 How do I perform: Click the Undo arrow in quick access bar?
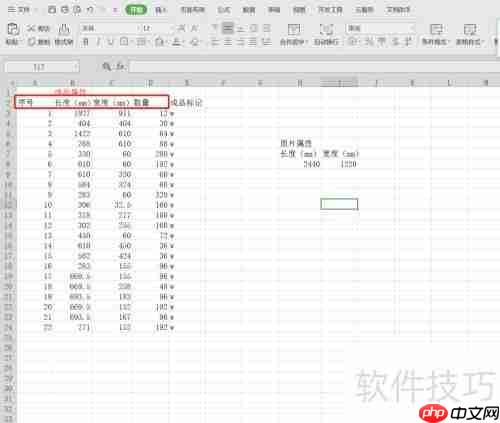pyautogui.click(x=90, y=10)
